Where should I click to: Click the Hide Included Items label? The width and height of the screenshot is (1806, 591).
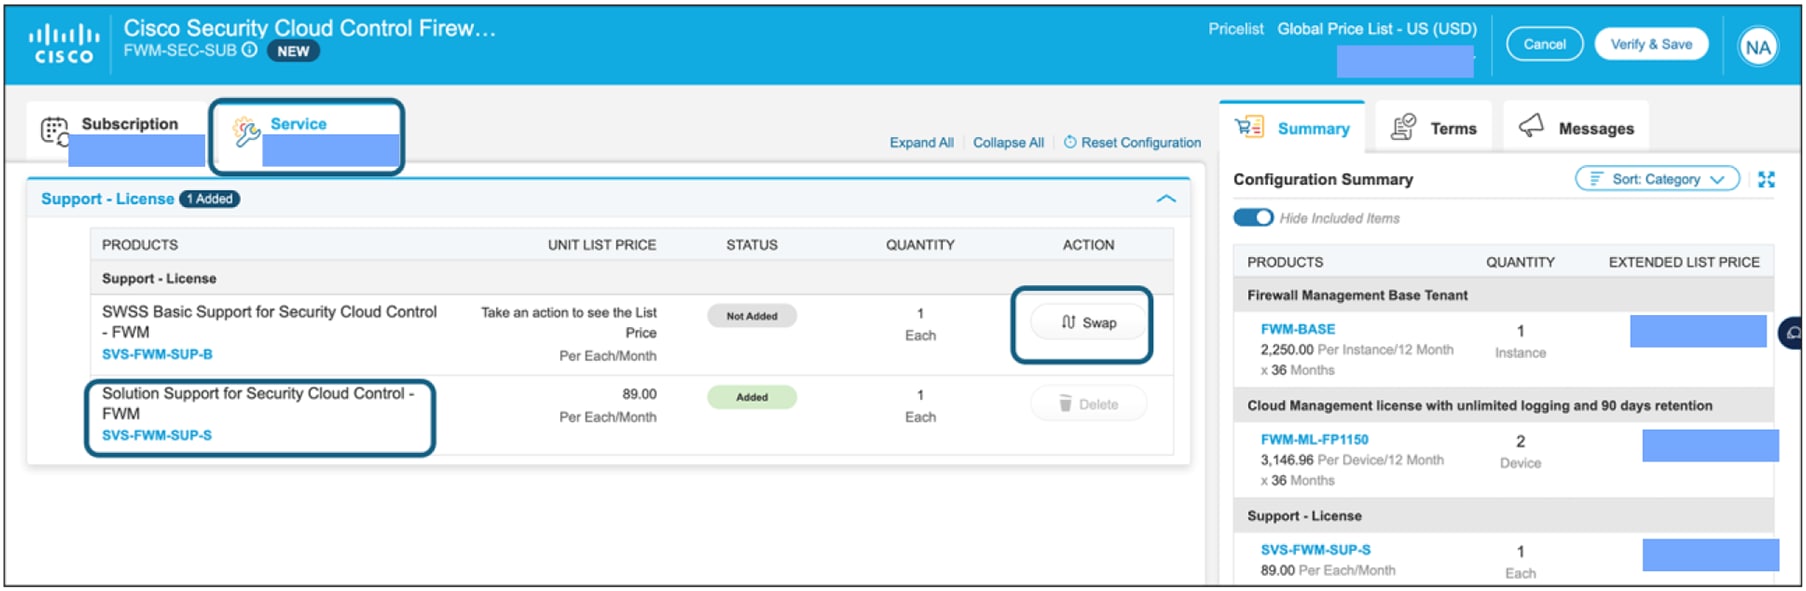coord(1339,218)
